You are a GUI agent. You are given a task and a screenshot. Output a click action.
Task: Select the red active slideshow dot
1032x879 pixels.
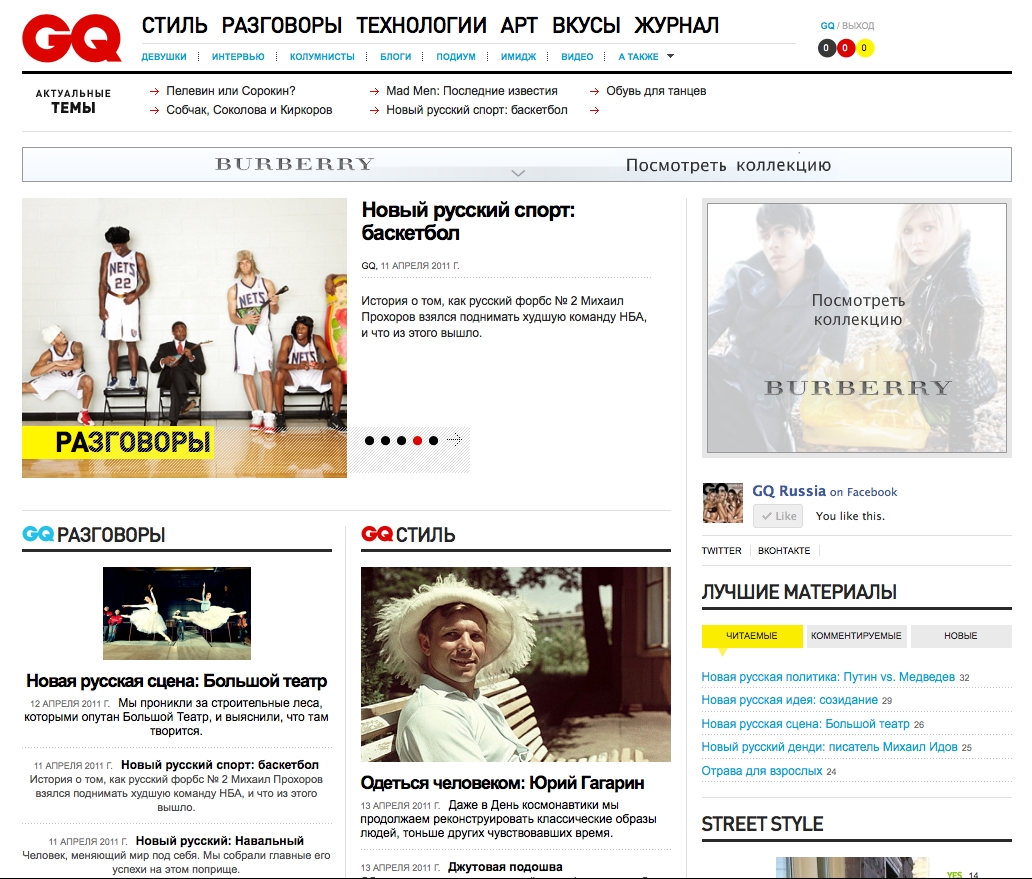tap(417, 441)
